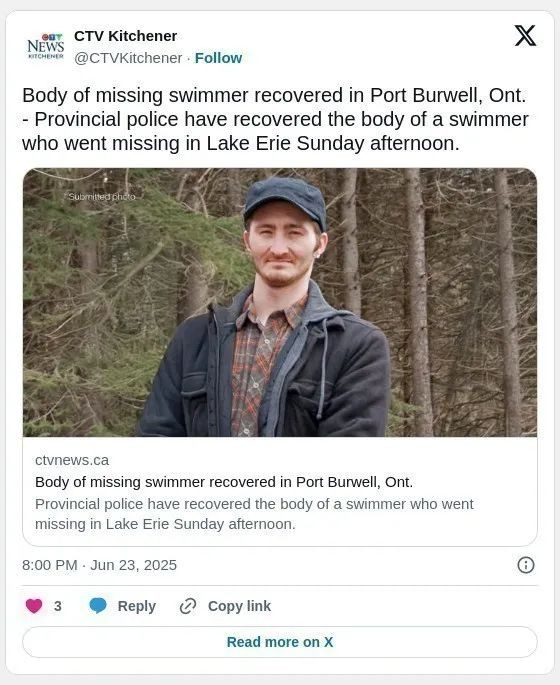Like the tweet with the heart icon
This screenshot has height=685, width=560.
click(34, 606)
